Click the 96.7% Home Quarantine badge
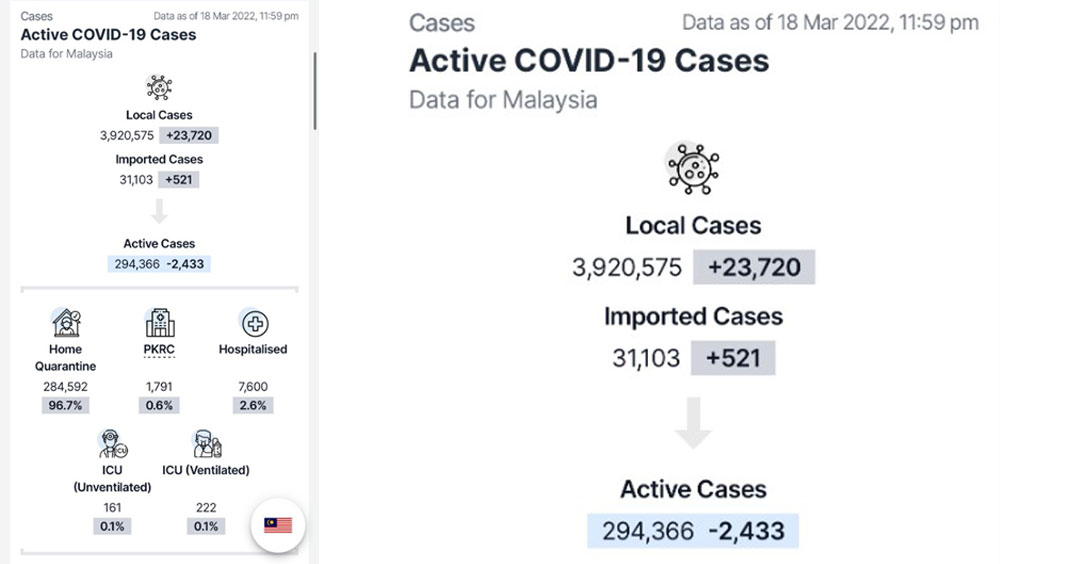The width and height of the screenshot is (1080, 564). coord(65,406)
